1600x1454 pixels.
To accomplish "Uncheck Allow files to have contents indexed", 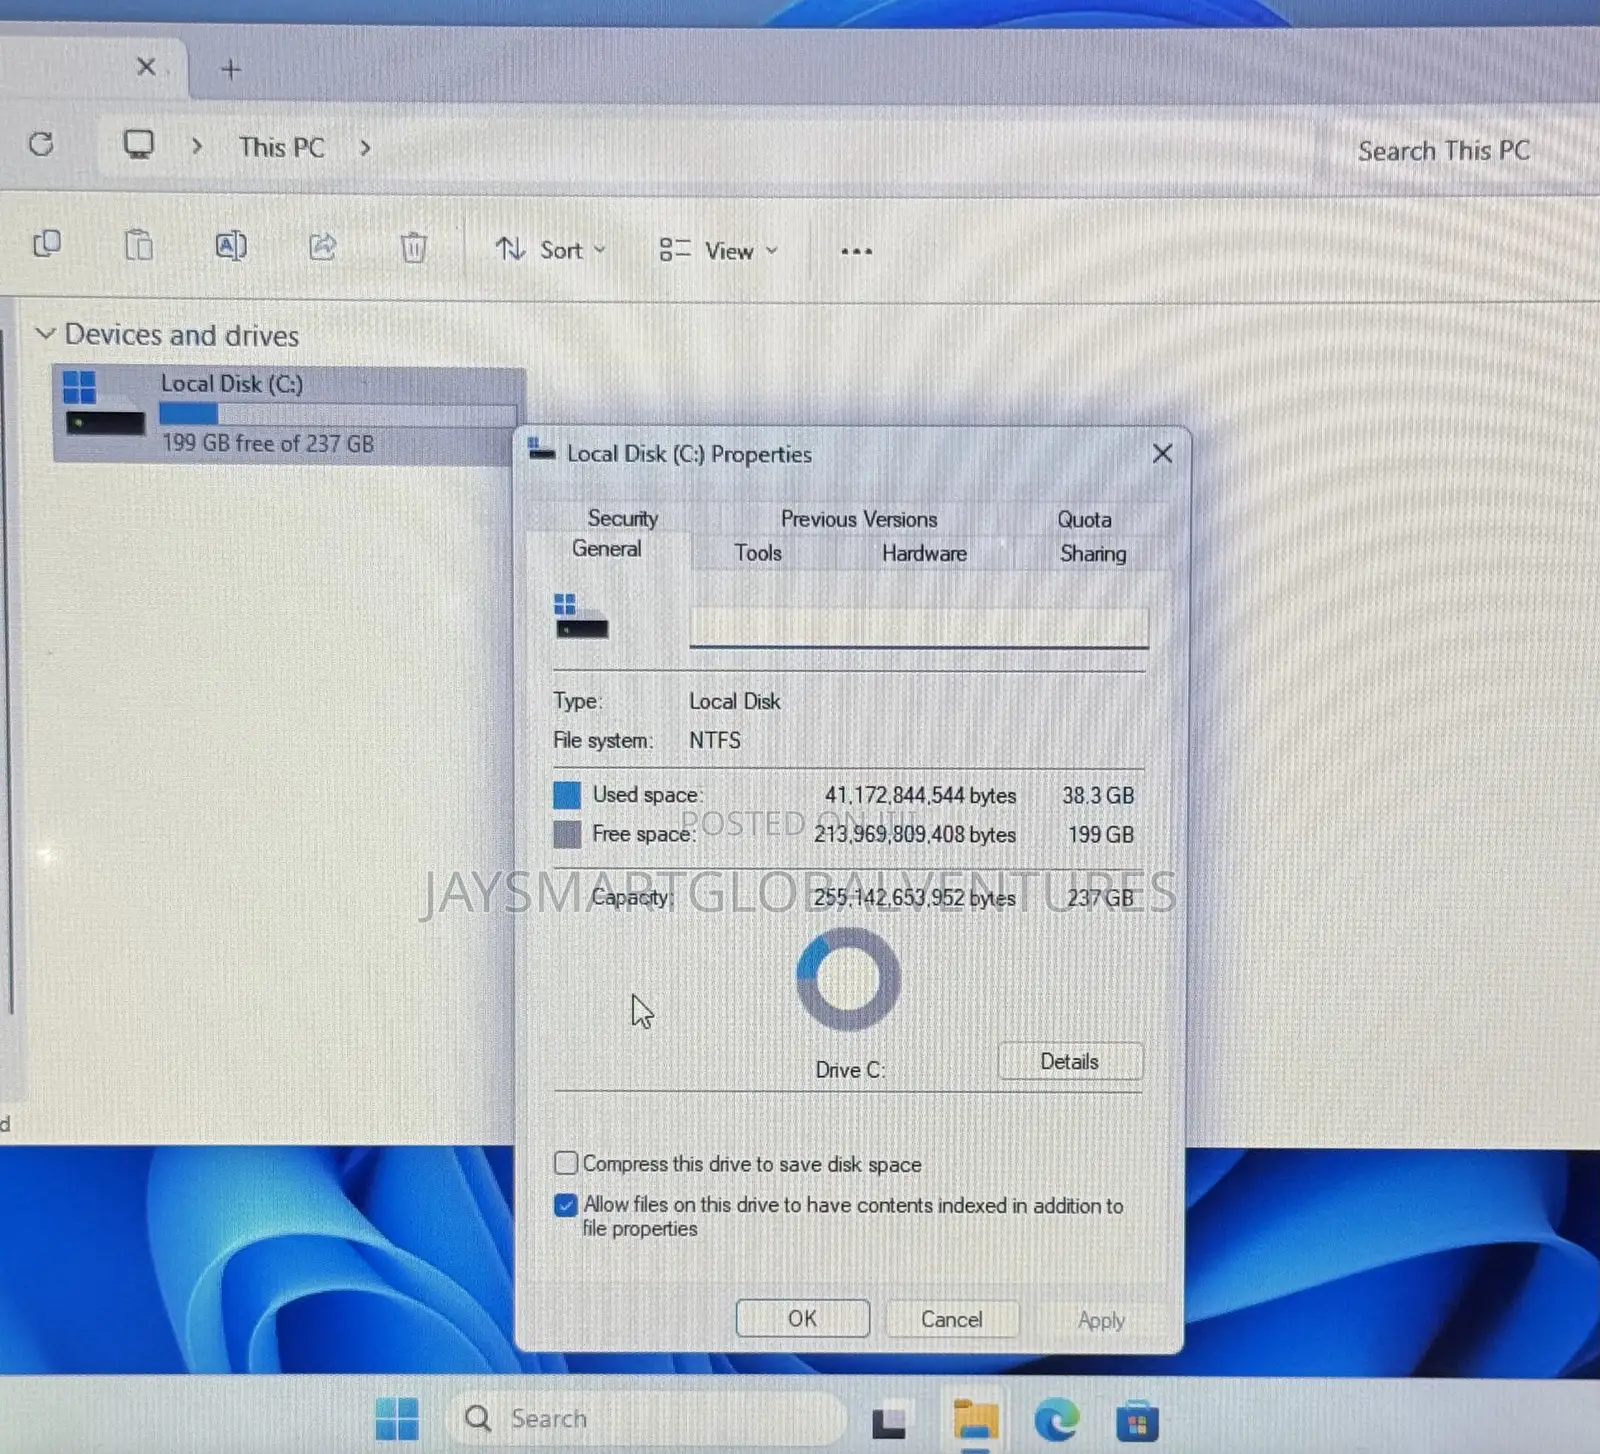I will [566, 1205].
